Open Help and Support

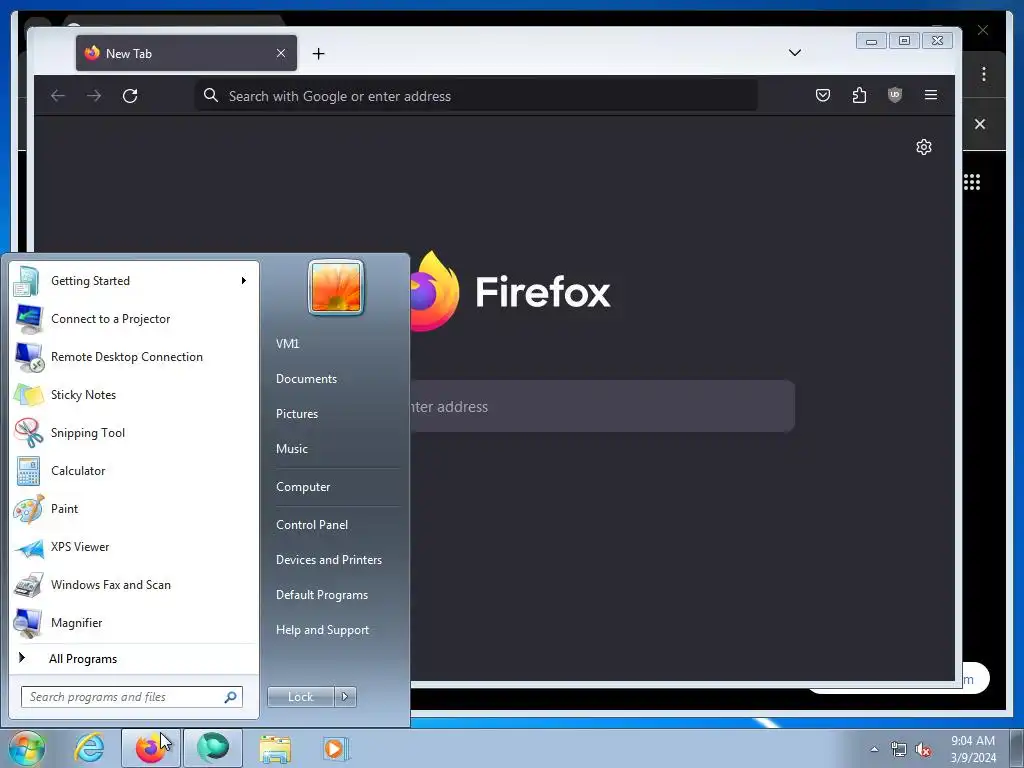[x=323, y=630]
